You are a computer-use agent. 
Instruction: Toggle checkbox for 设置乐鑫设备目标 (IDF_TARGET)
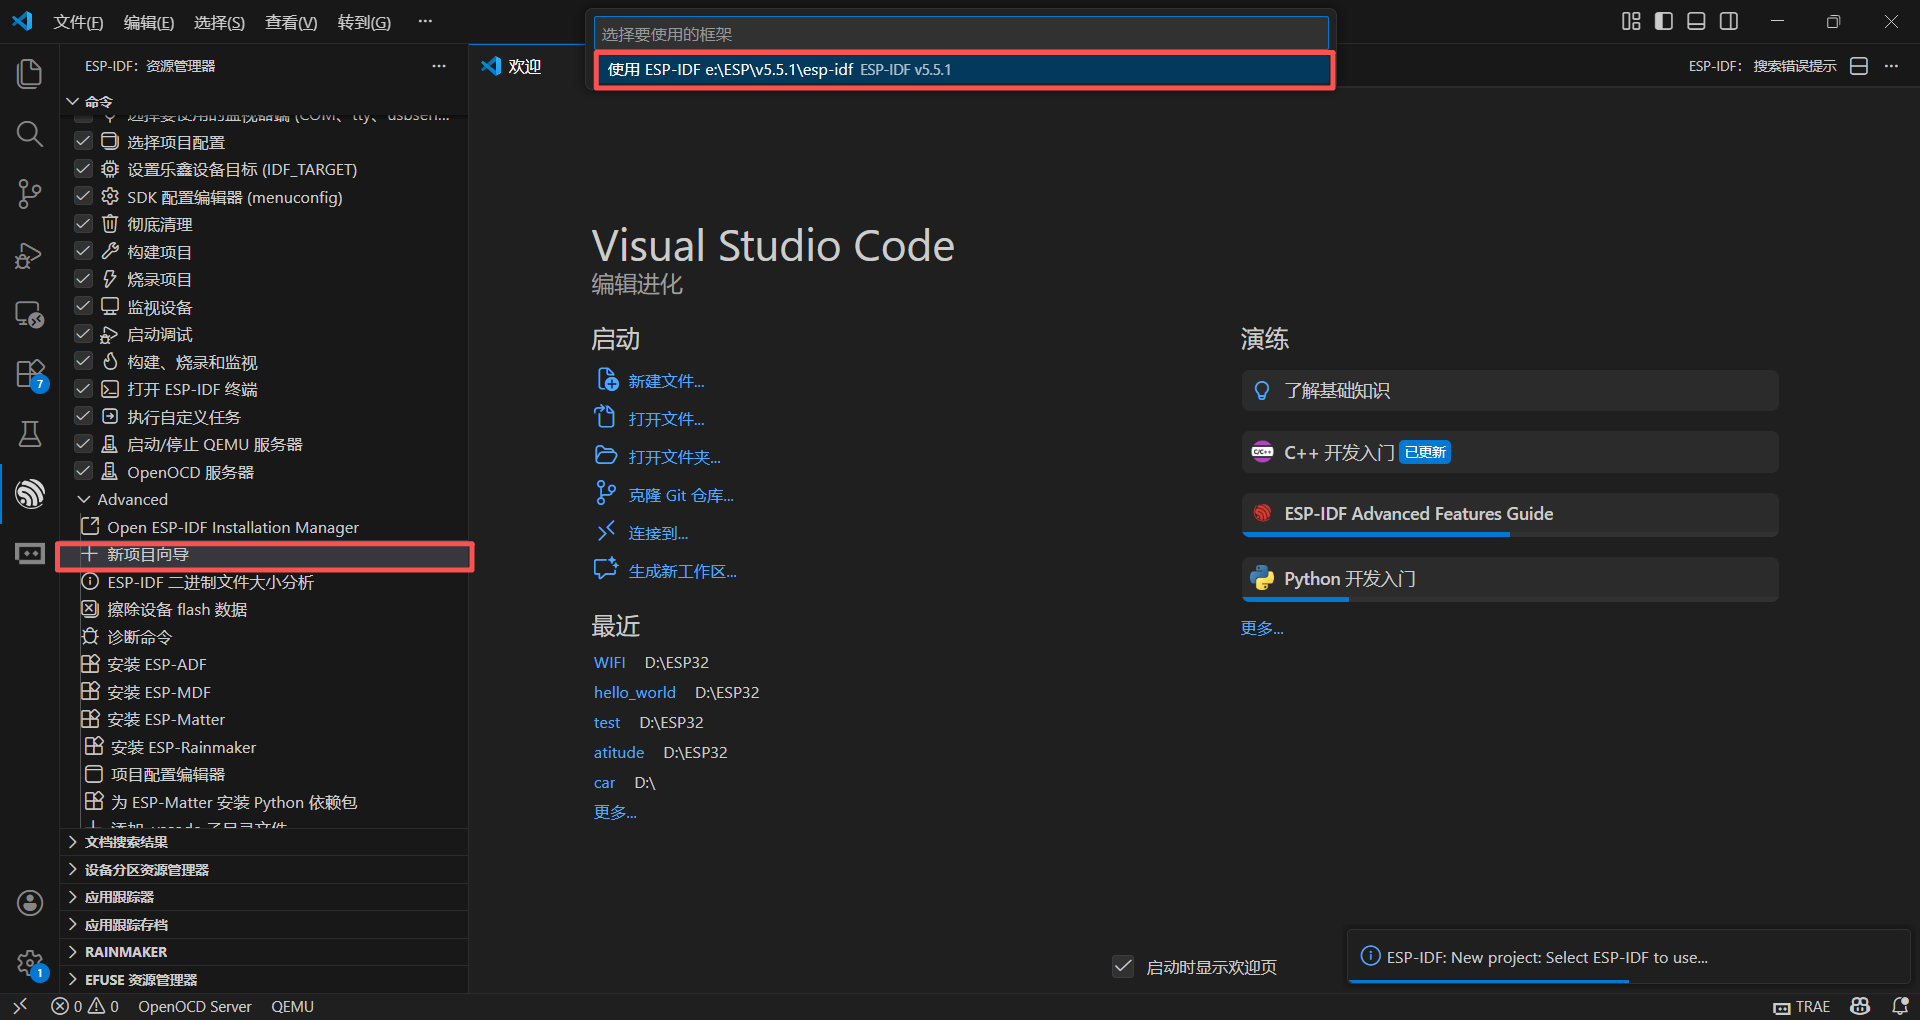tap(84, 169)
